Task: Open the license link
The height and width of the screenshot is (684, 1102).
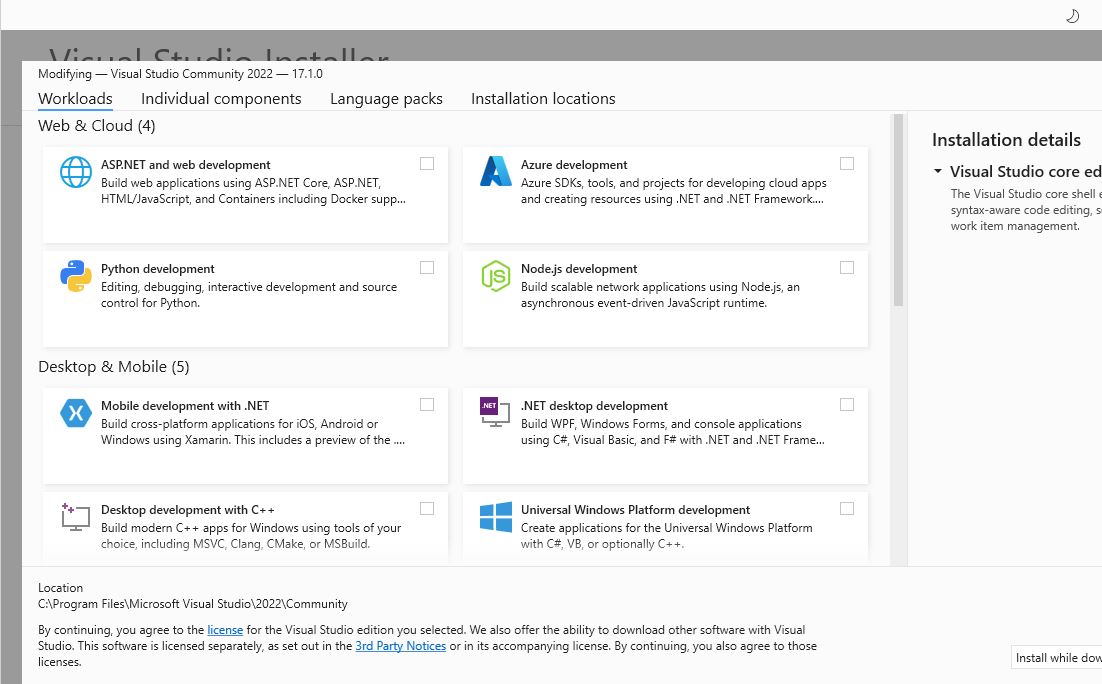Action: 225,630
